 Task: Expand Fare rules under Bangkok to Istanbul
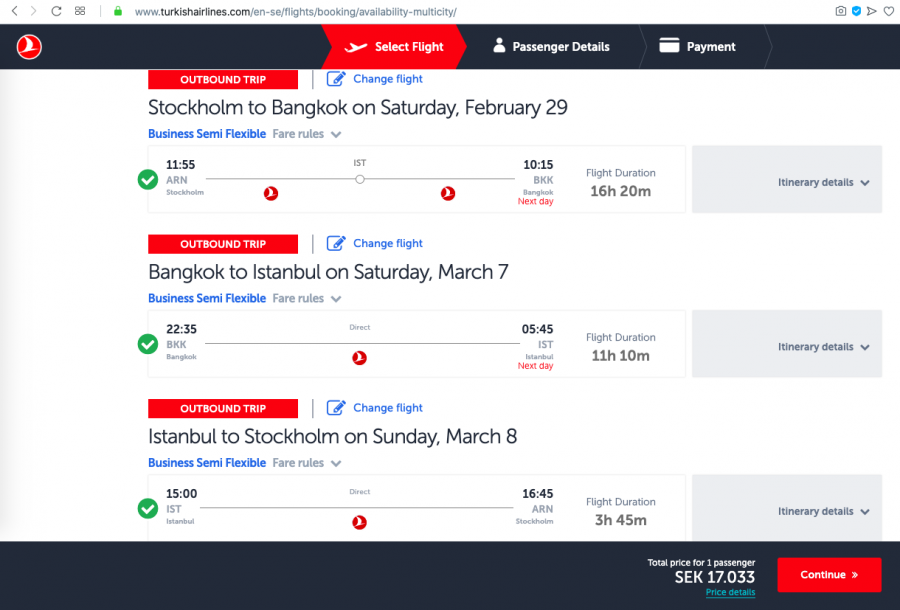coord(307,299)
